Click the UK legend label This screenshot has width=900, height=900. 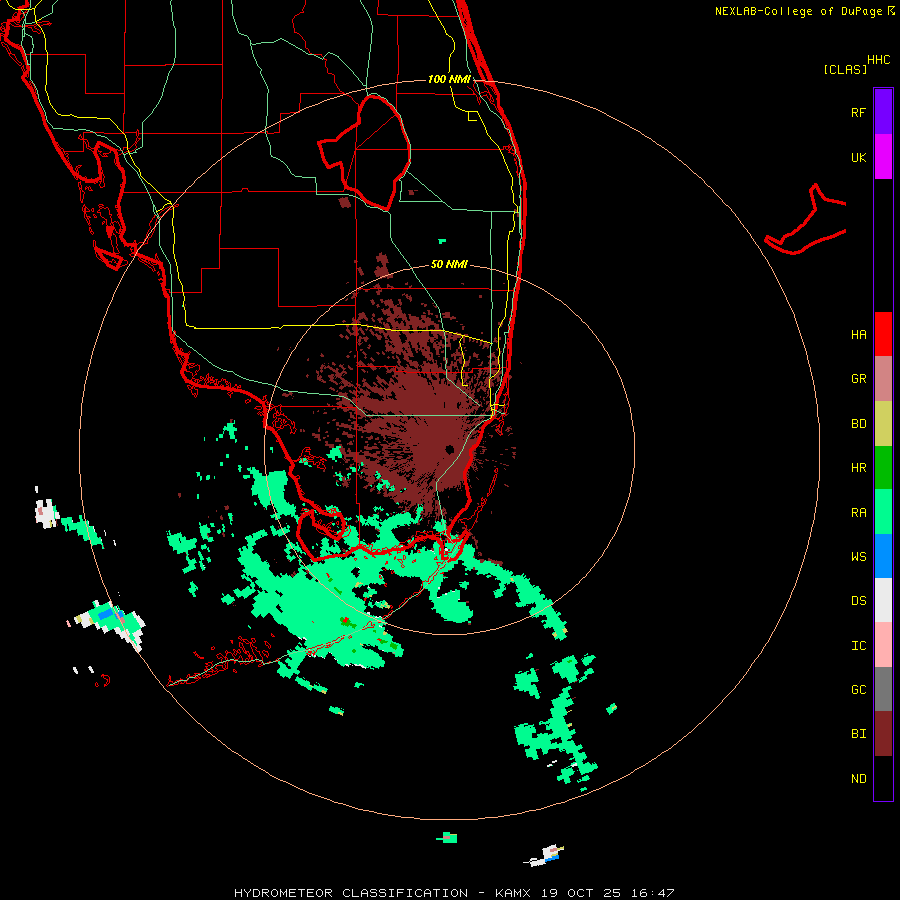coord(858,157)
